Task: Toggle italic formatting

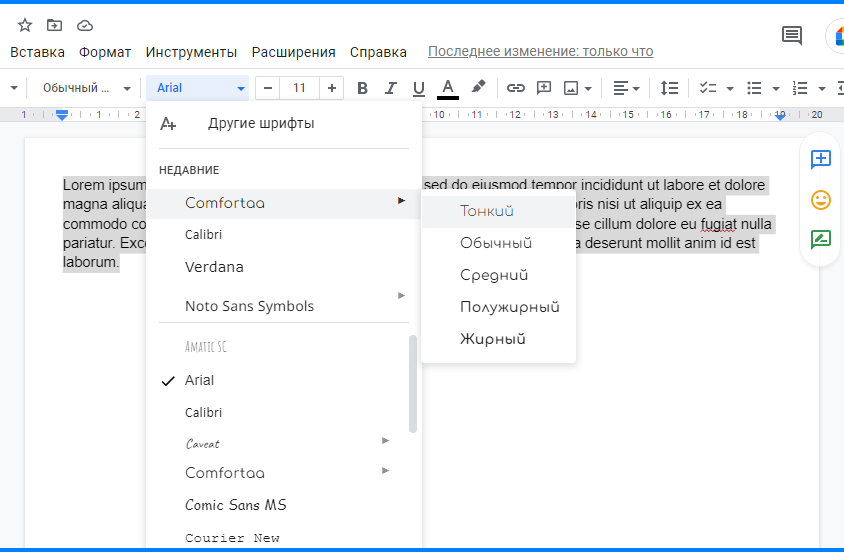Action: (391, 88)
